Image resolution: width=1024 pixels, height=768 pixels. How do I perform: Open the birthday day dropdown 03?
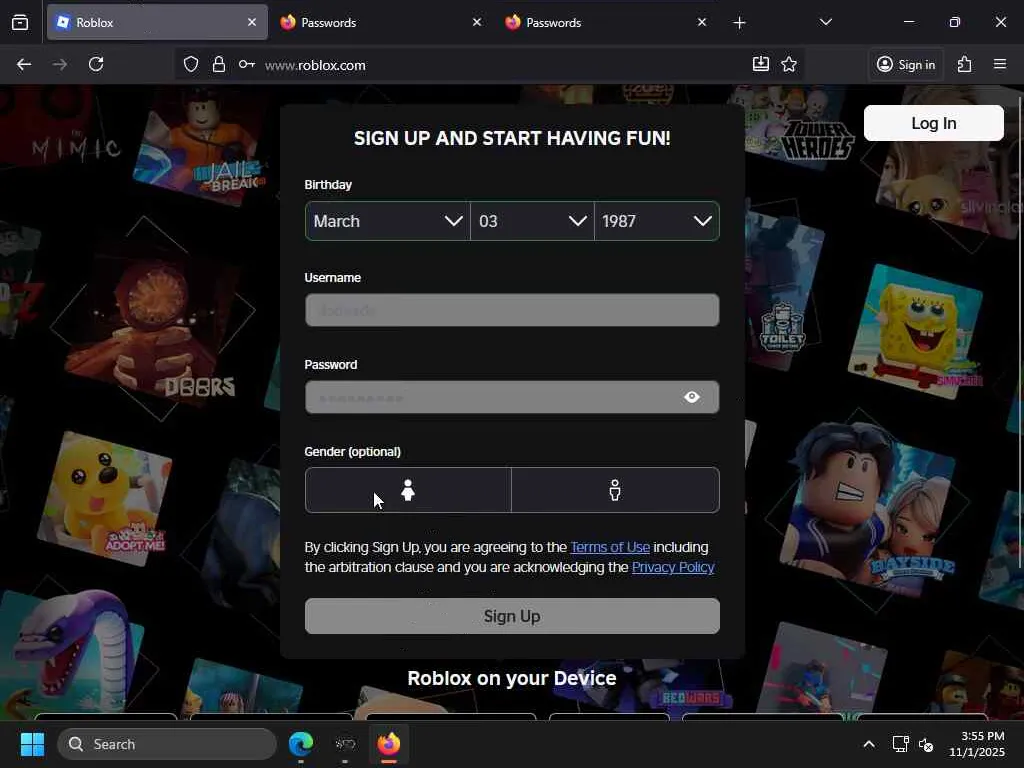point(532,221)
